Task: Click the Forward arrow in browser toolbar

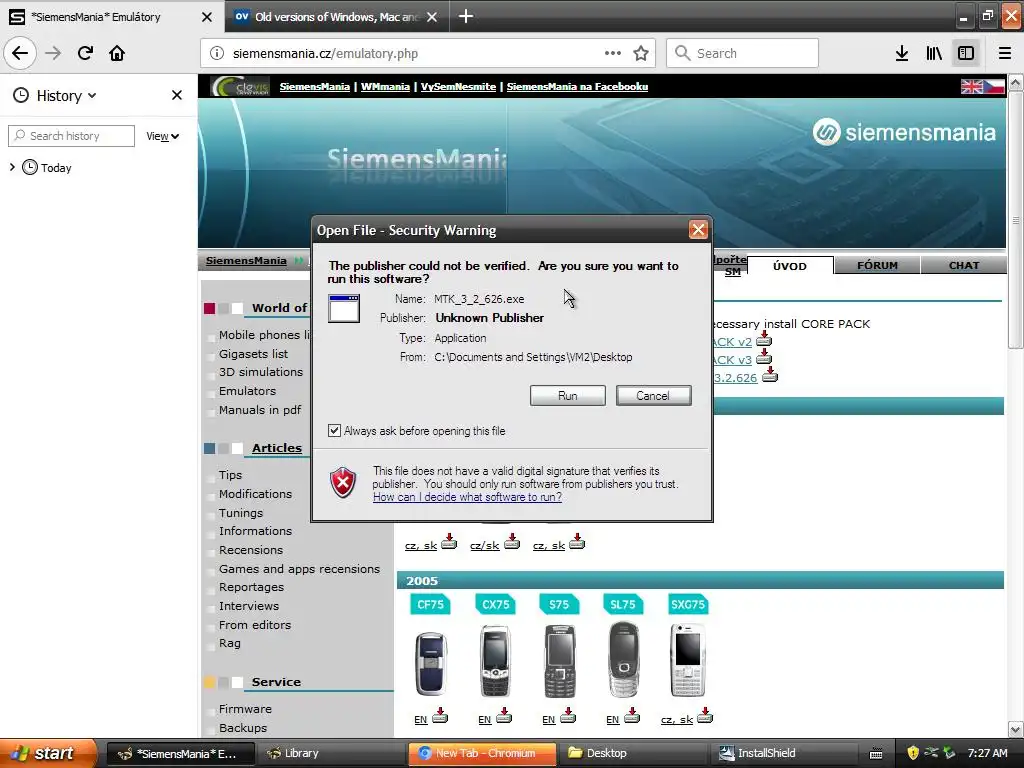Action: pyautogui.click(x=53, y=53)
